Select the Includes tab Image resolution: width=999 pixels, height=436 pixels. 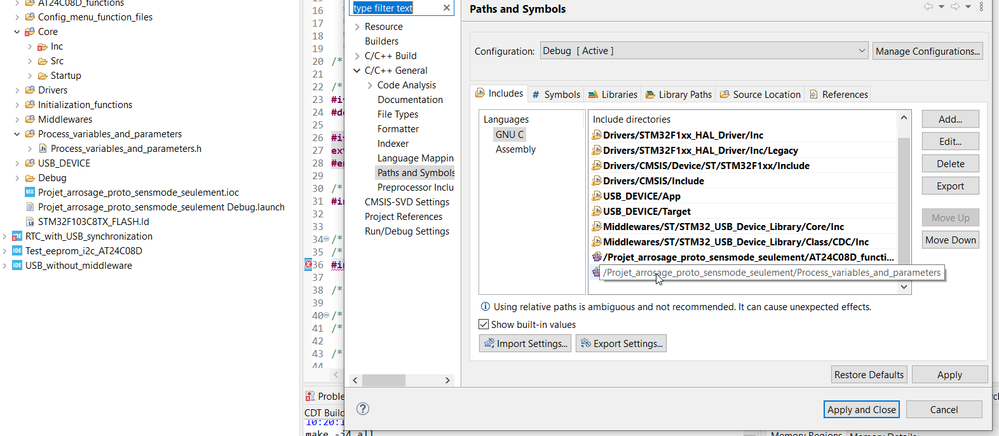click(500, 94)
